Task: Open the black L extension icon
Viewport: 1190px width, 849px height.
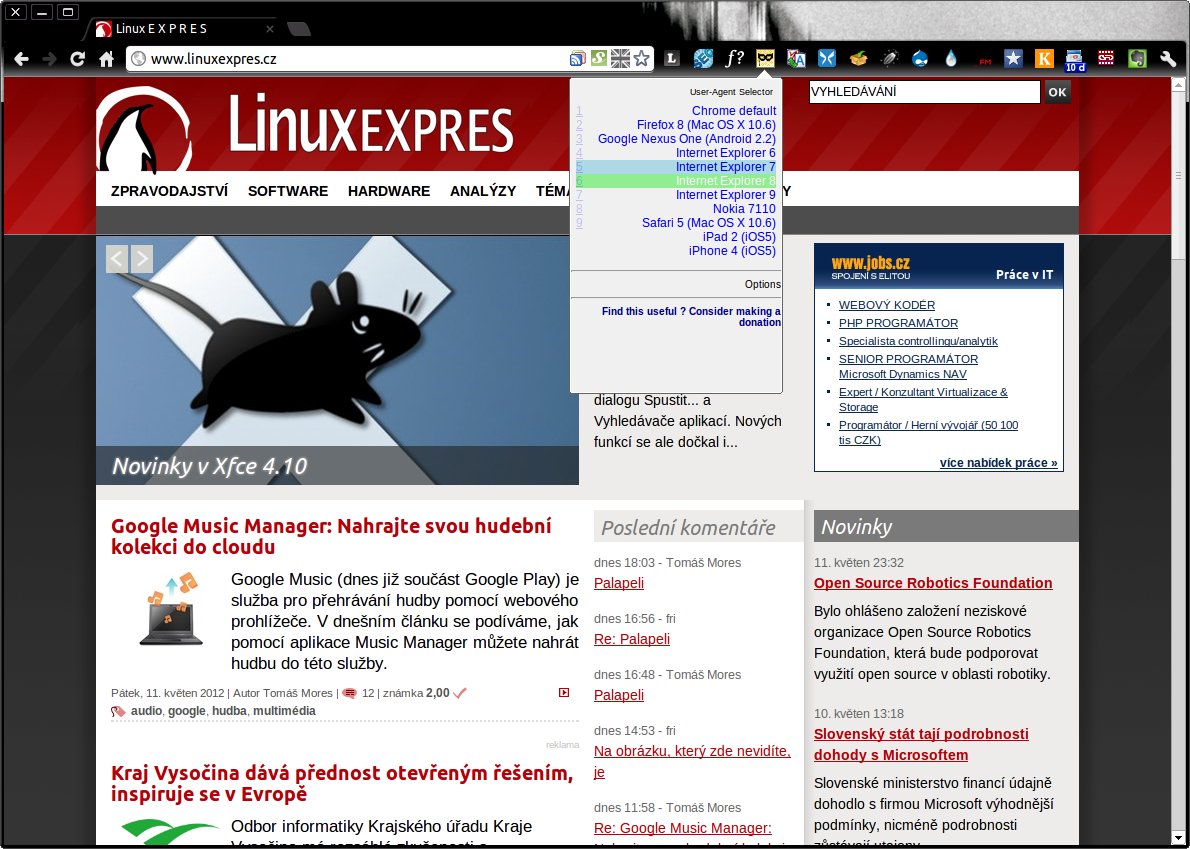Action: (672, 58)
